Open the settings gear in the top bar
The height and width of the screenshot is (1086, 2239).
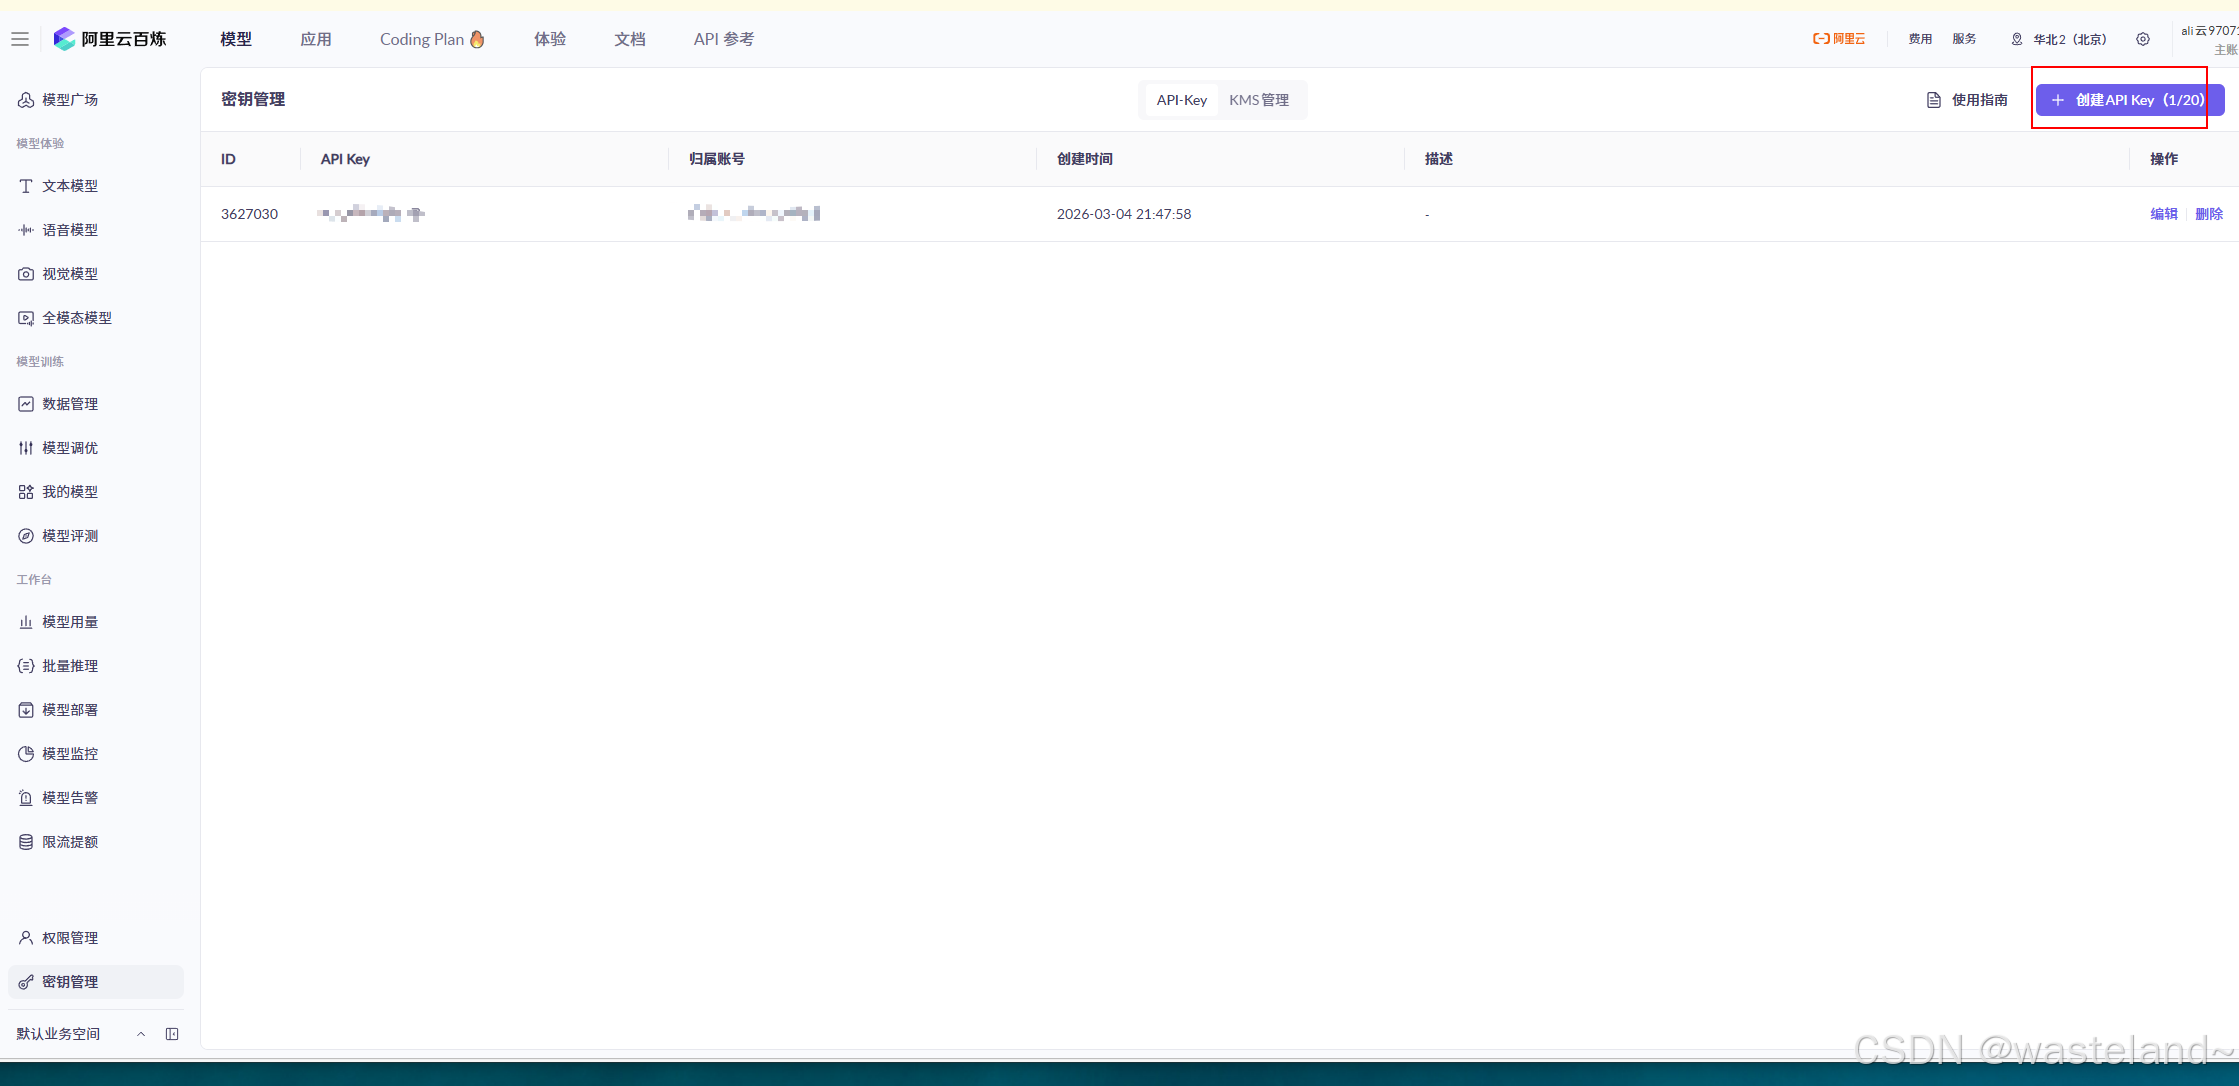point(2143,39)
